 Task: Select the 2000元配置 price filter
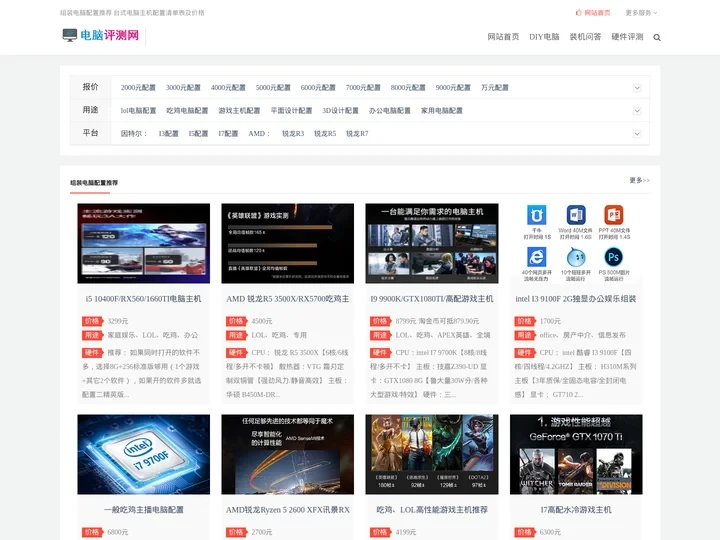[138, 88]
